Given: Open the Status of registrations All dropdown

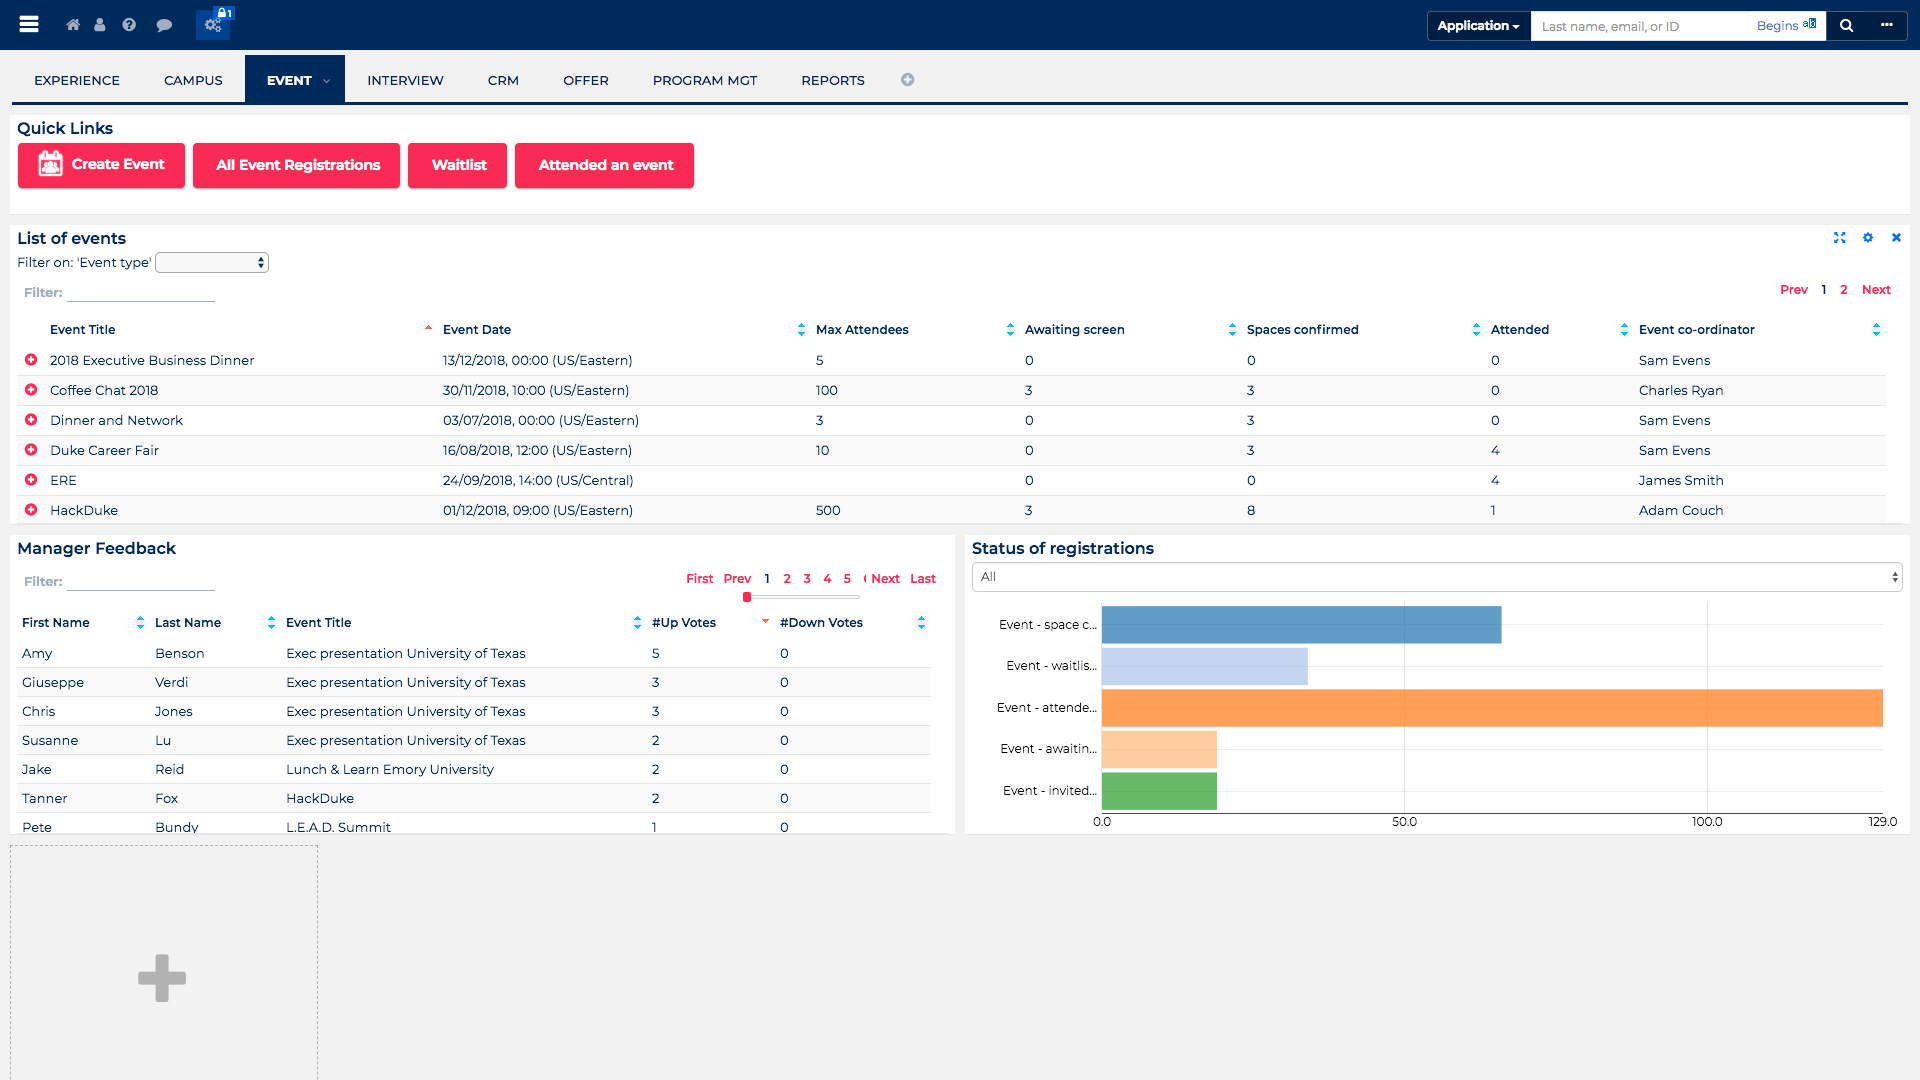Looking at the screenshot, I should [x=1437, y=577].
